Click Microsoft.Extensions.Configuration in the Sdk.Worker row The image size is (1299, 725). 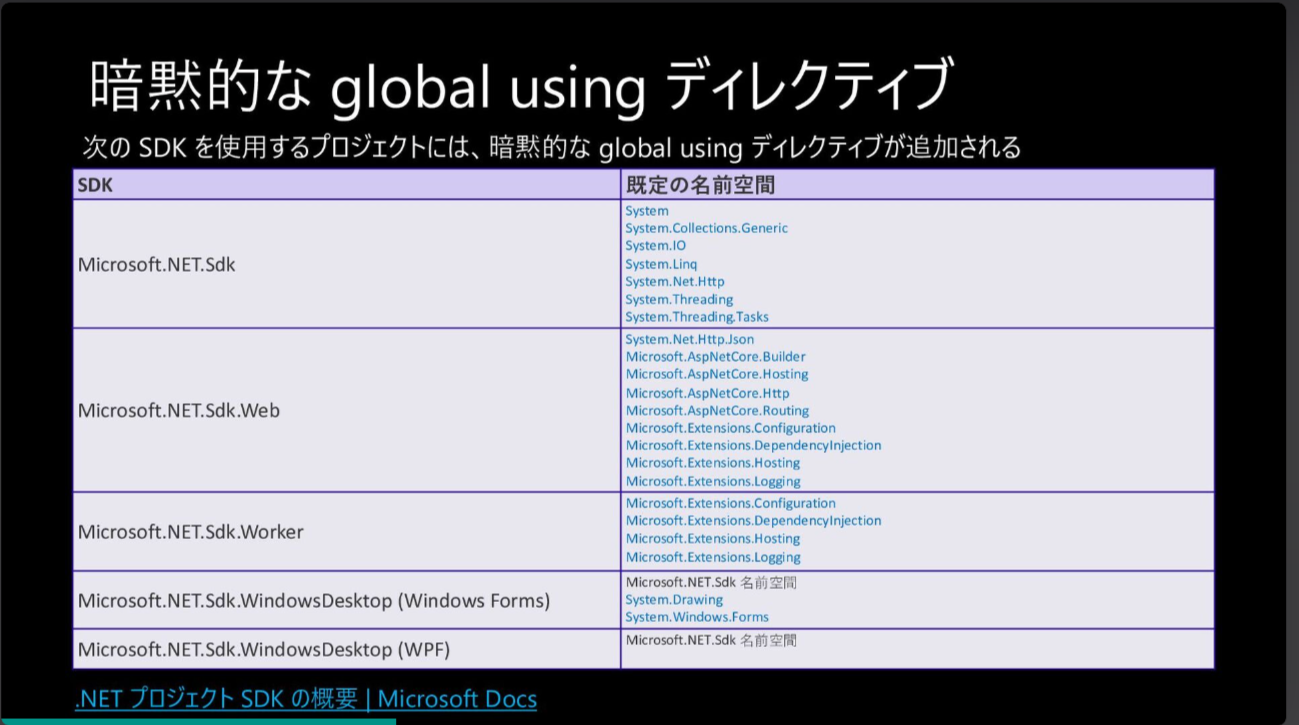coord(730,503)
